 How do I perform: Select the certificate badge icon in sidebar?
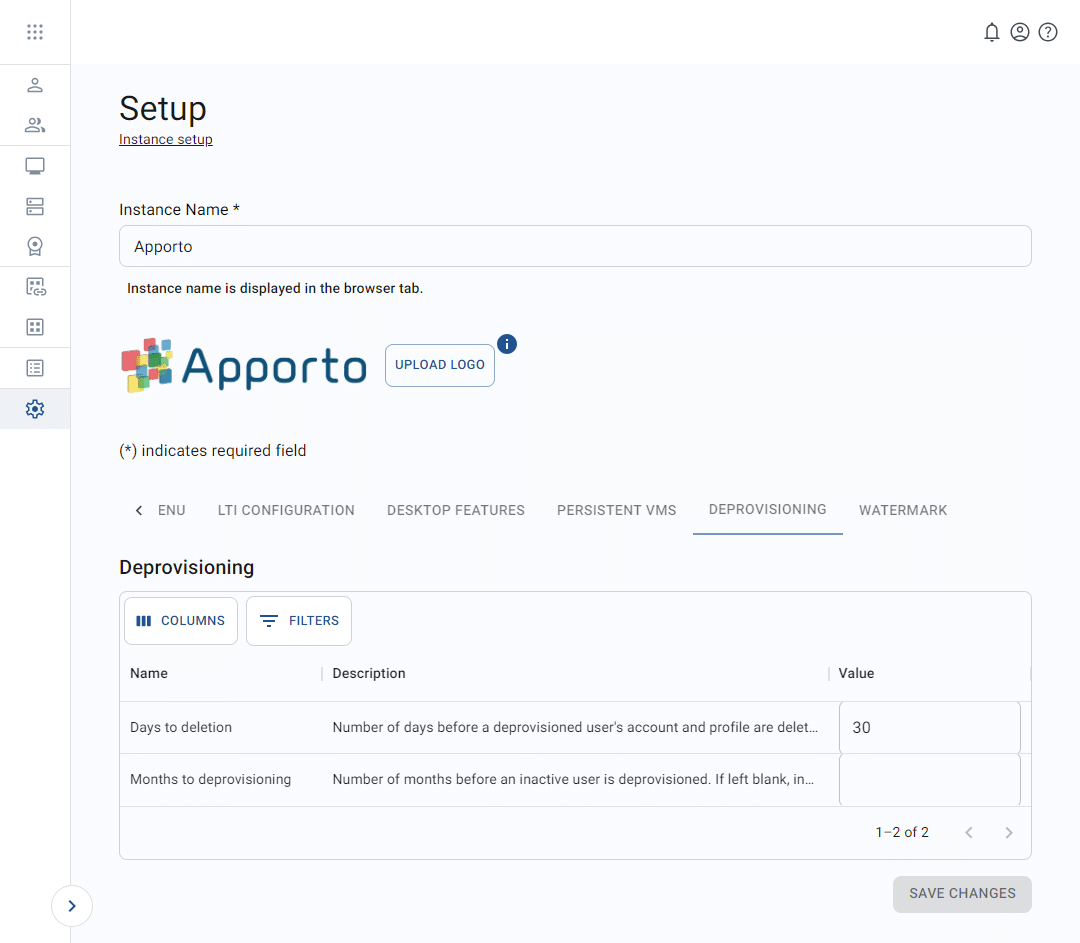point(35,245)
